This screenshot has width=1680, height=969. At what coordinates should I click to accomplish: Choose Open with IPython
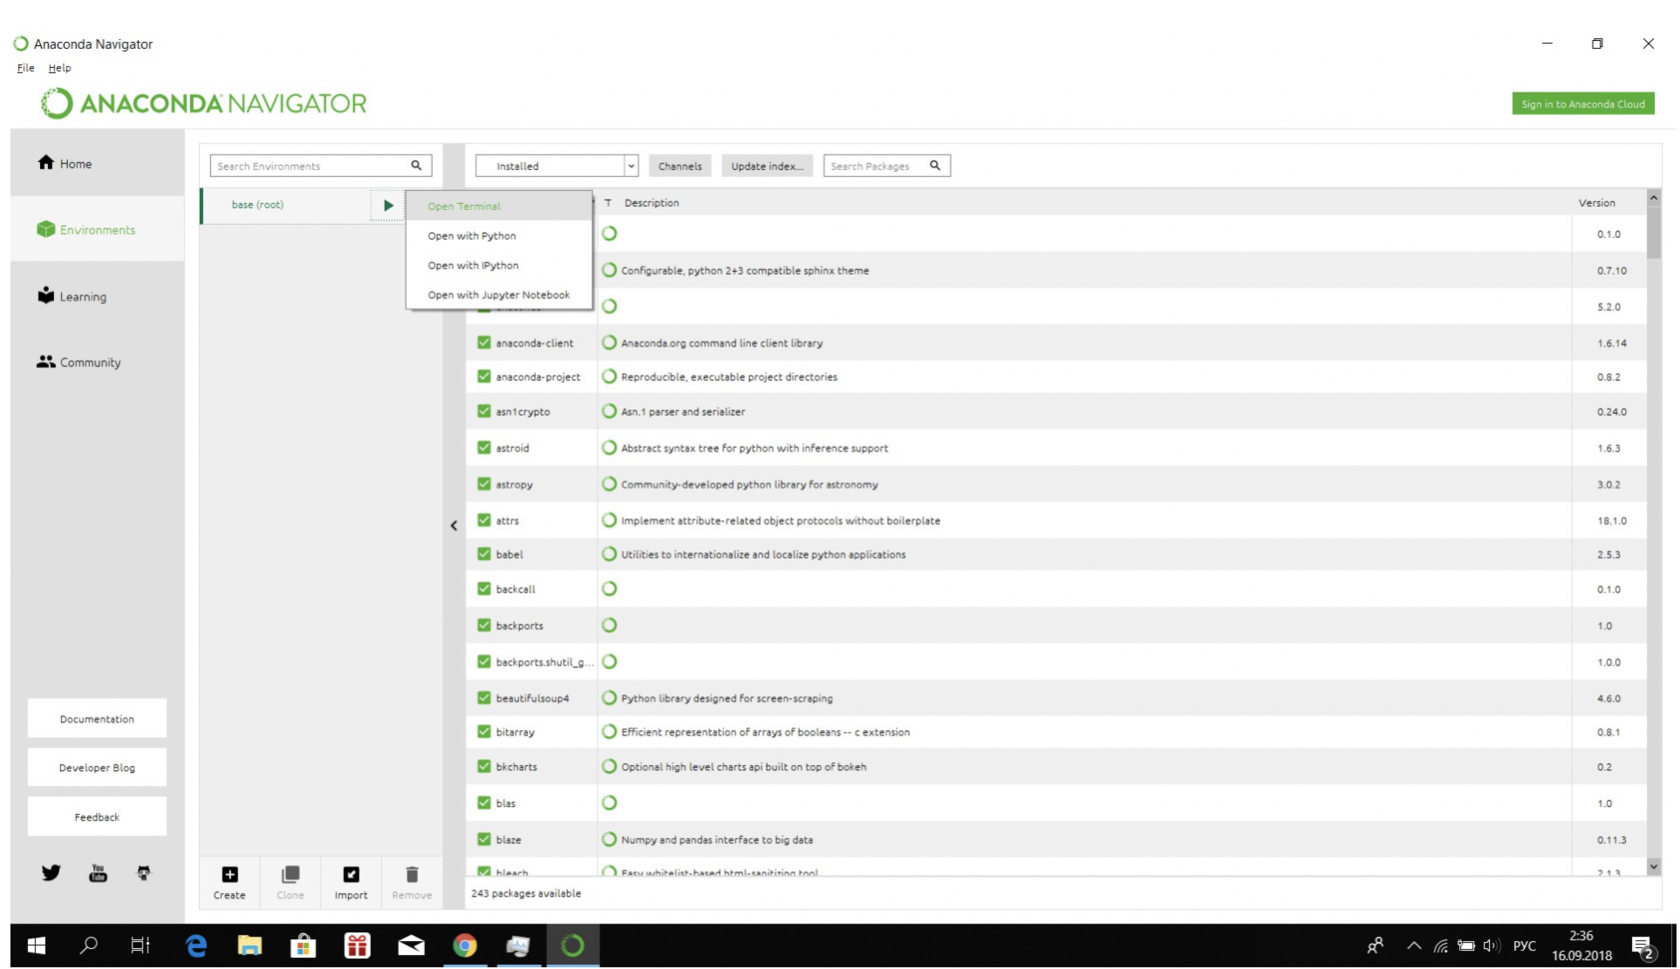[x=499, y=265]
